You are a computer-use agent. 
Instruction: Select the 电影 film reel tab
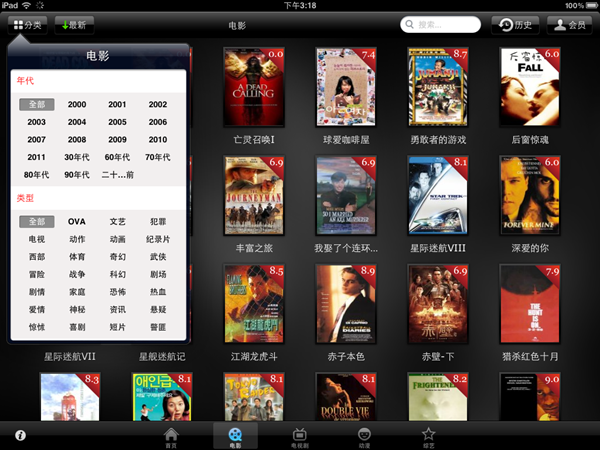point(235,437)
